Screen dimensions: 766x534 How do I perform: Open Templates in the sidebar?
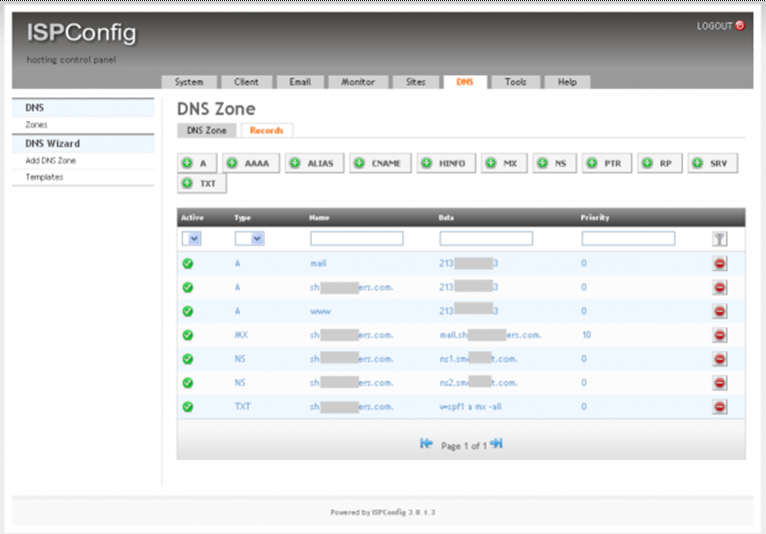(44, 177)
